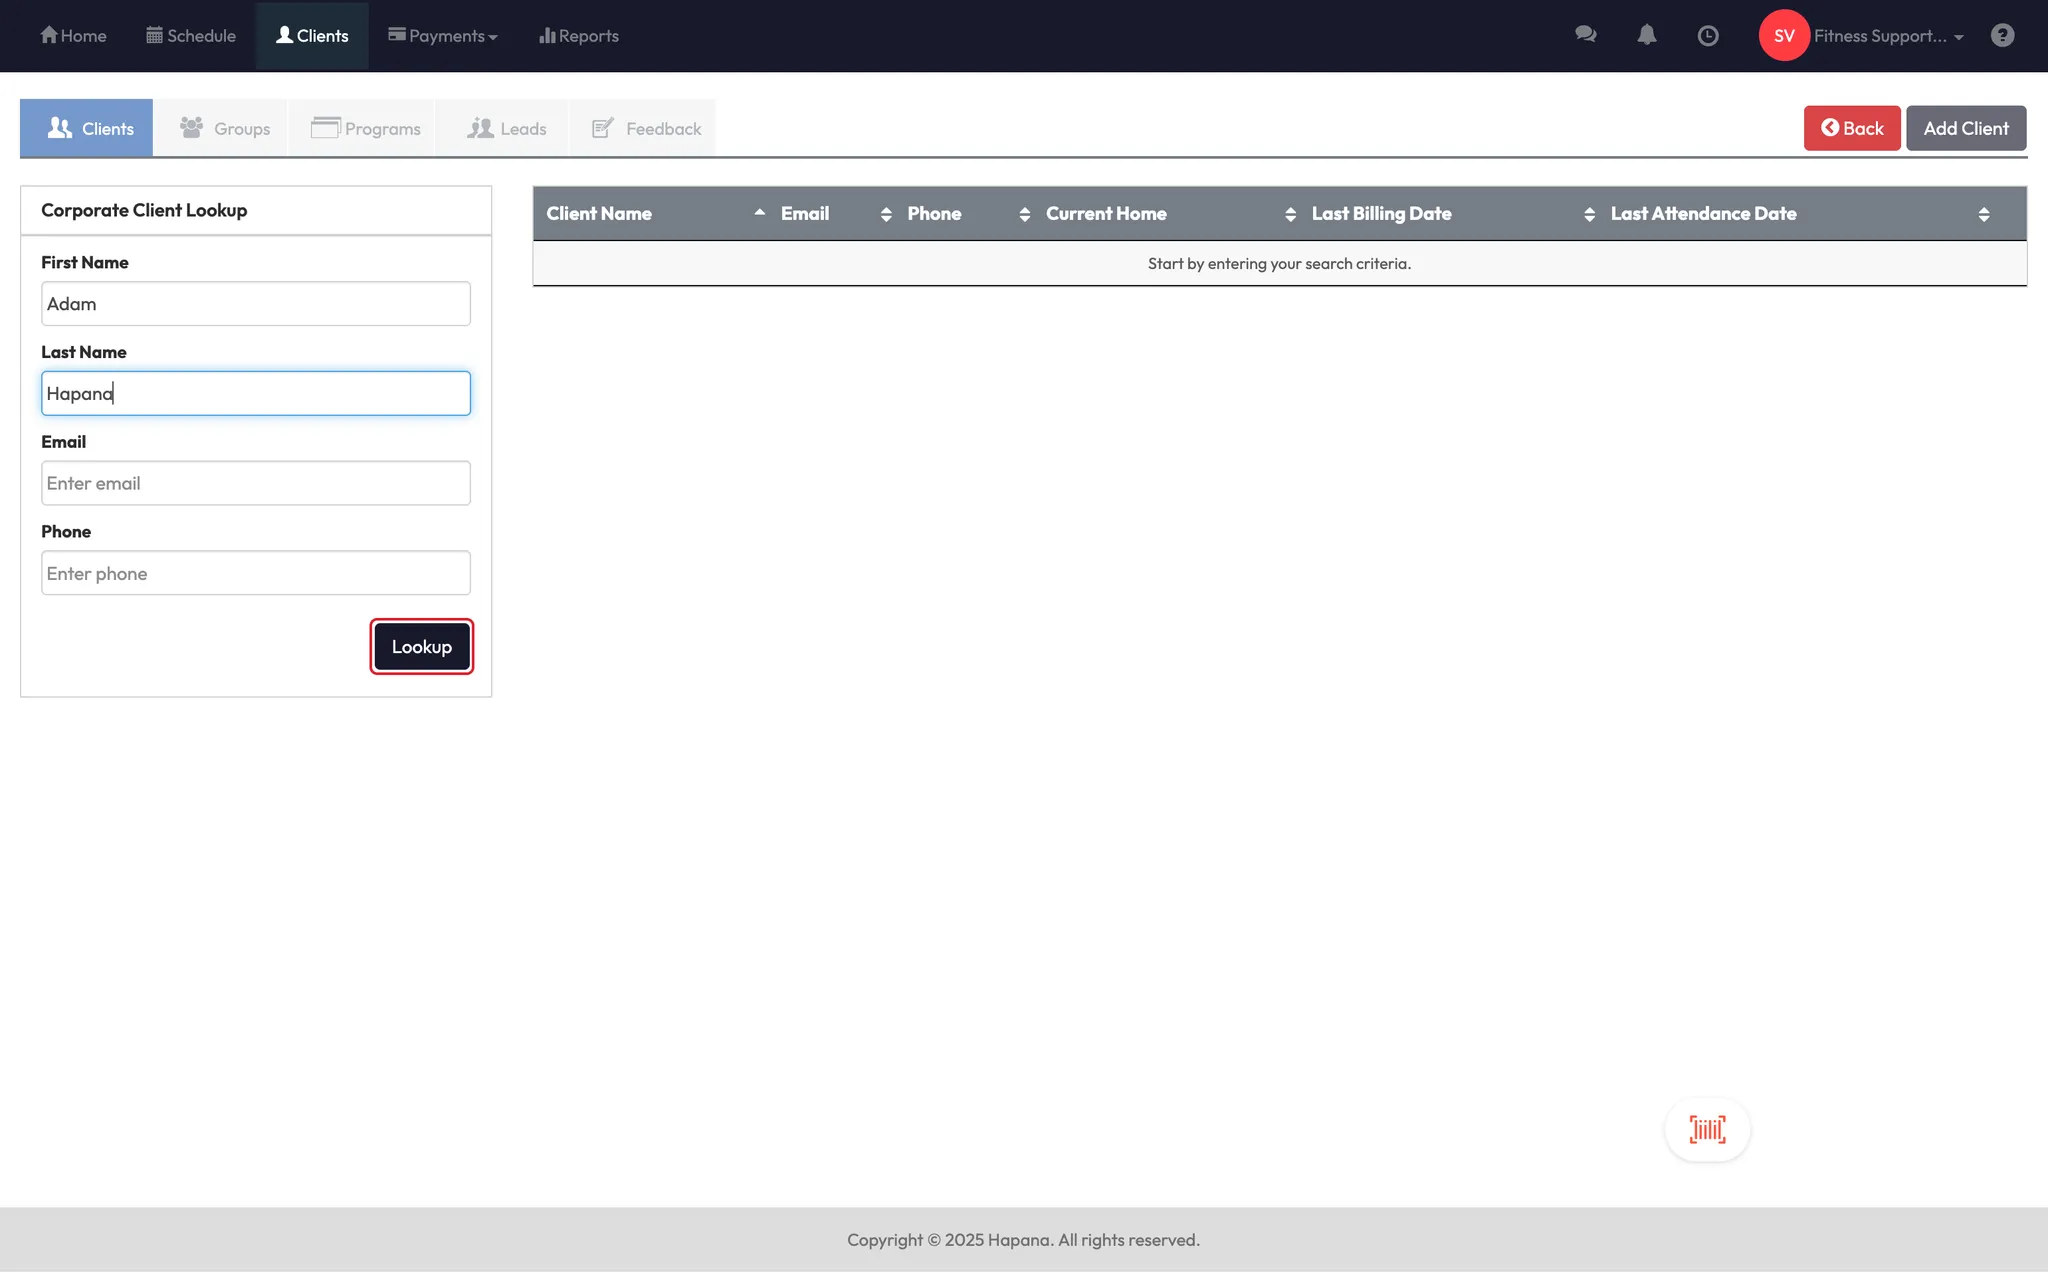Click the notifications bell icon
2048x1273 pixels.
(1647, 35)
